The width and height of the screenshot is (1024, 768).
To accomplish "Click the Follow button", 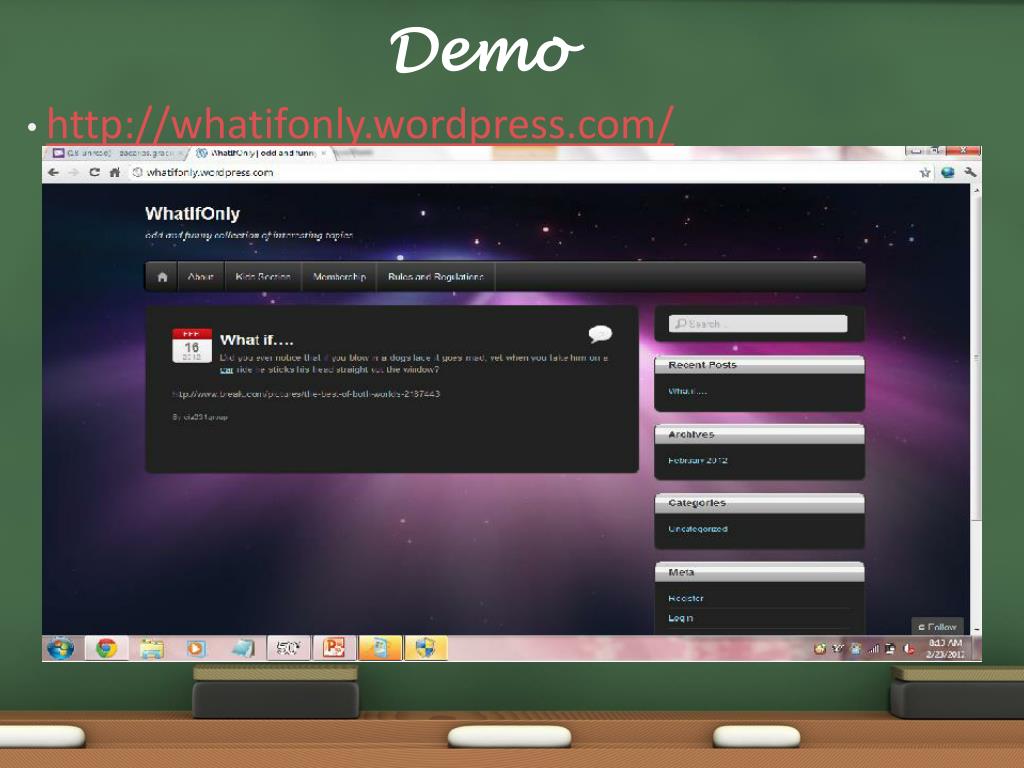I will 937,626.
